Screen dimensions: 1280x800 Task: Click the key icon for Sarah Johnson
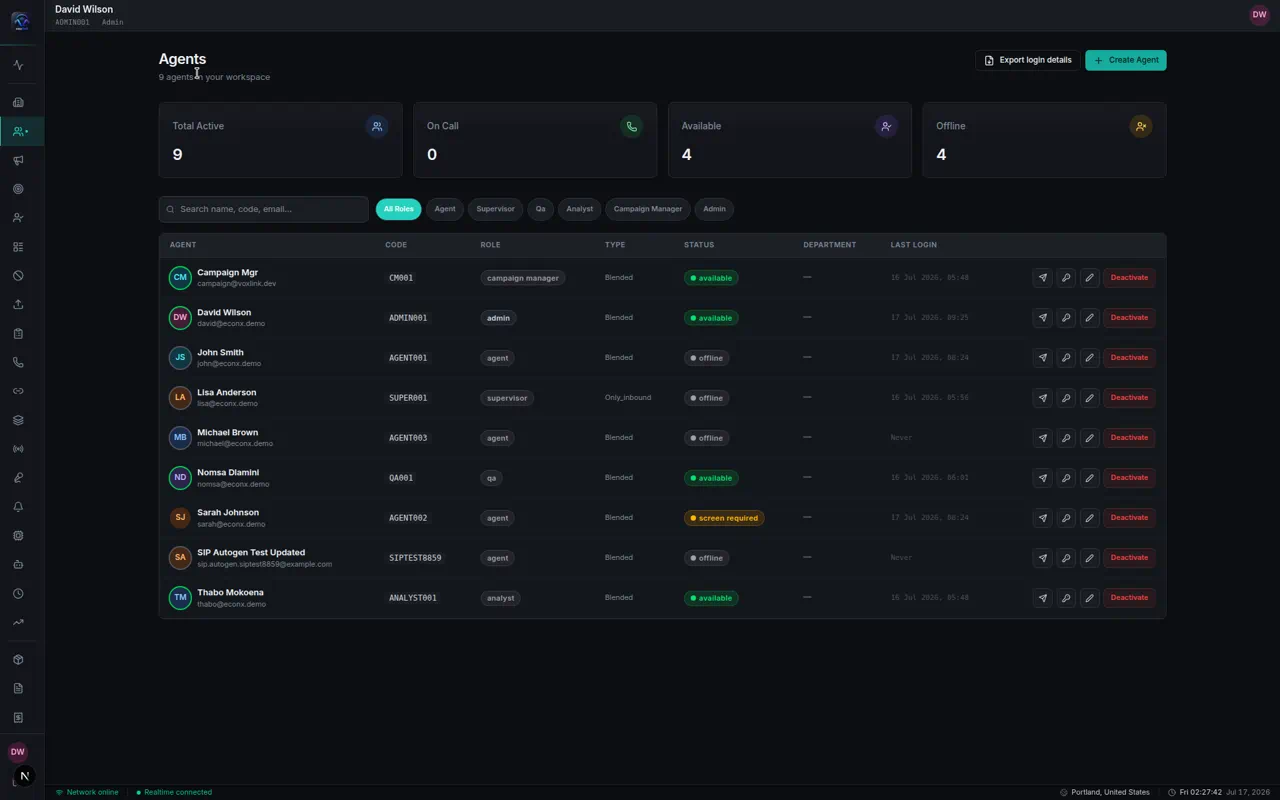pyautogui.click(x=1066, y=518)
